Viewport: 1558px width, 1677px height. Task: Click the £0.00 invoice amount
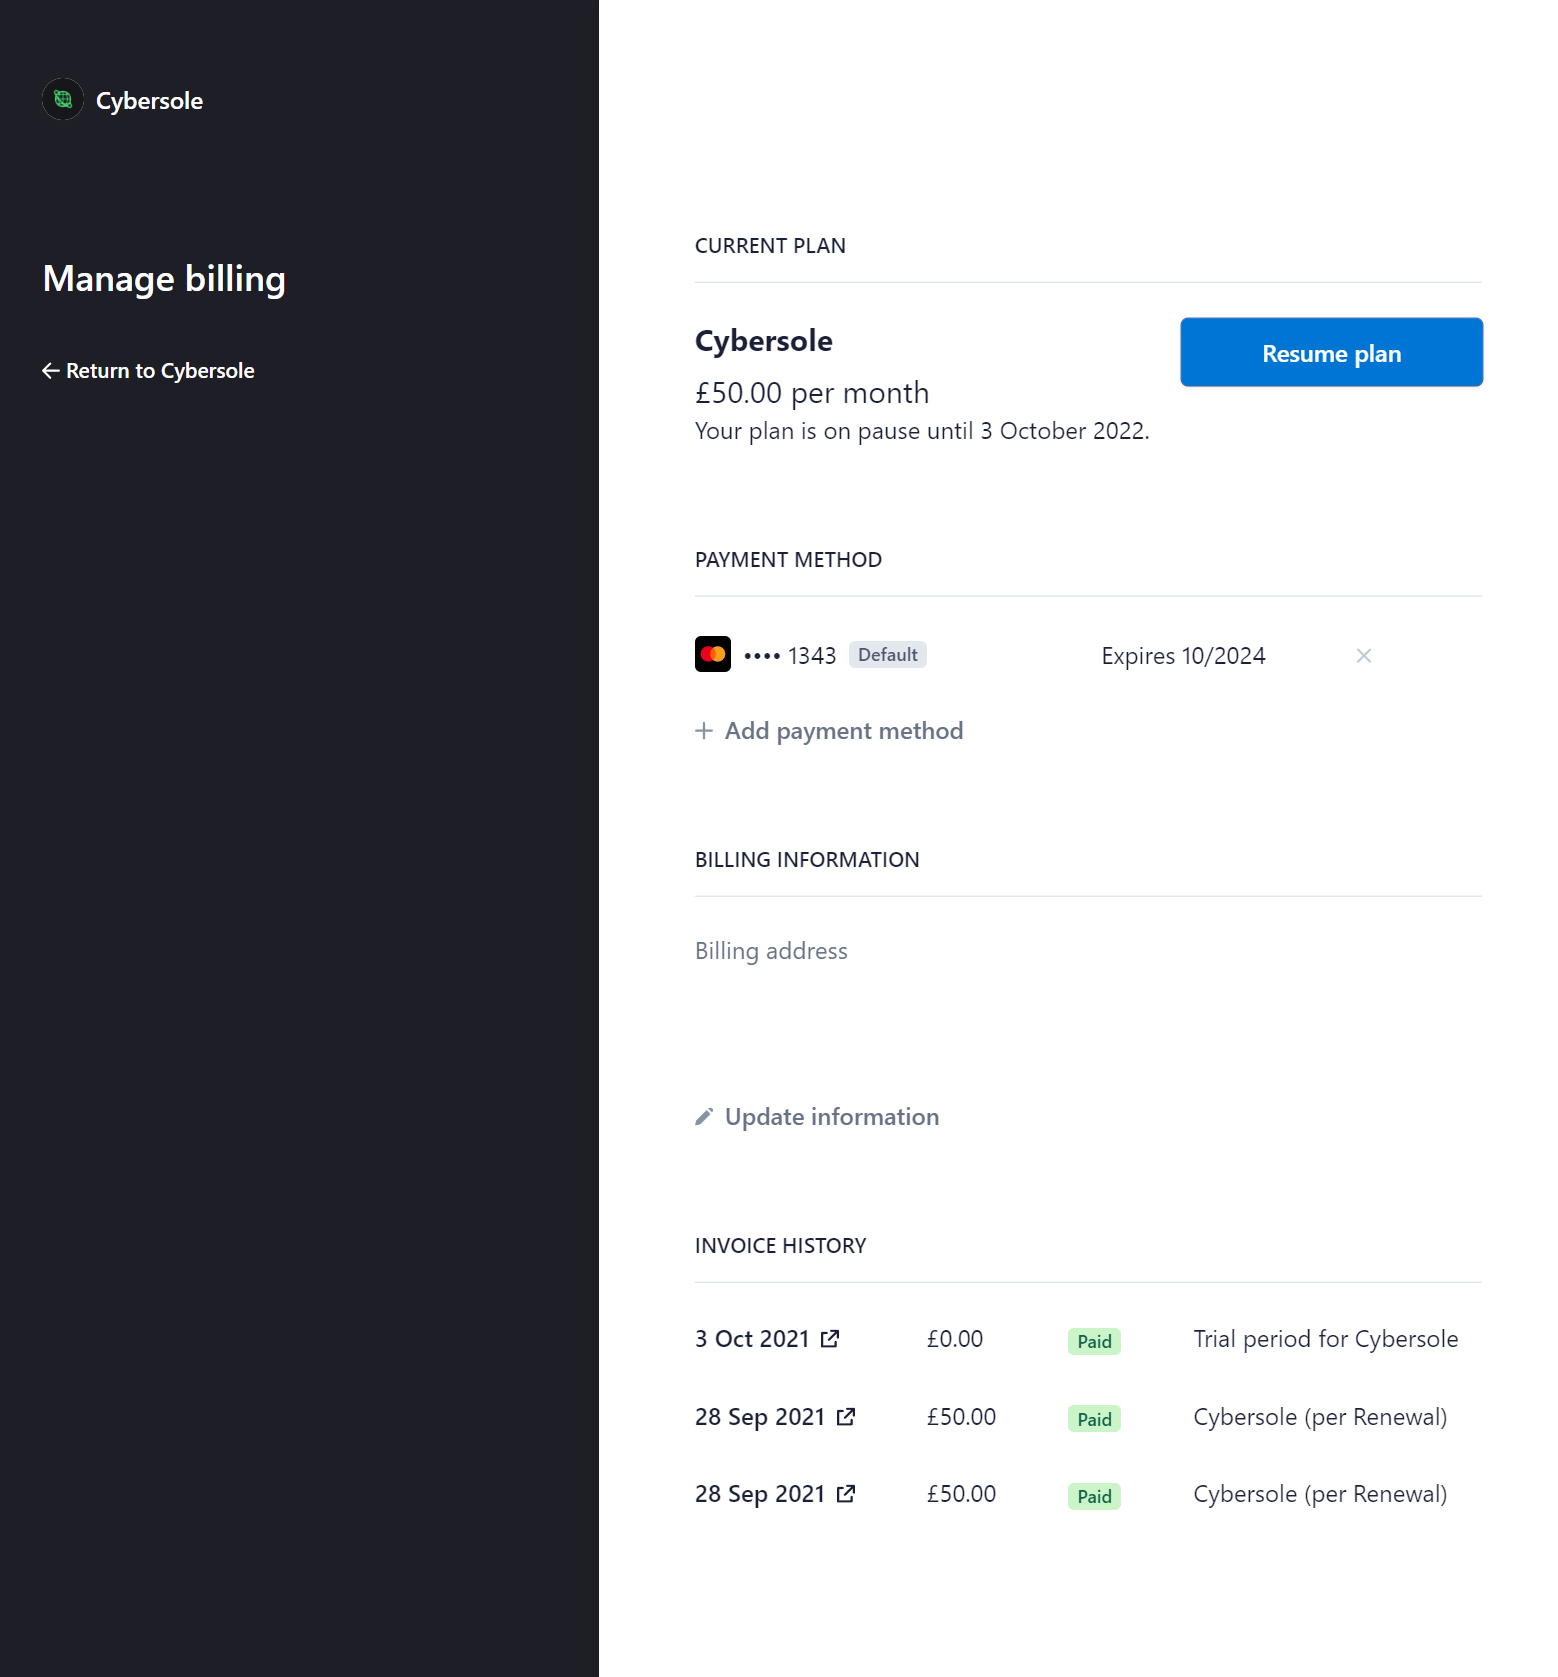tap(955, 1339)
